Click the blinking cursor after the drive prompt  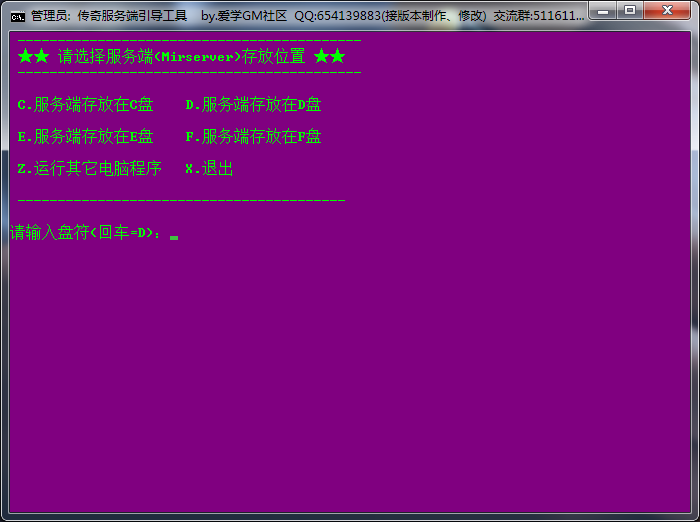click(174, 238)
